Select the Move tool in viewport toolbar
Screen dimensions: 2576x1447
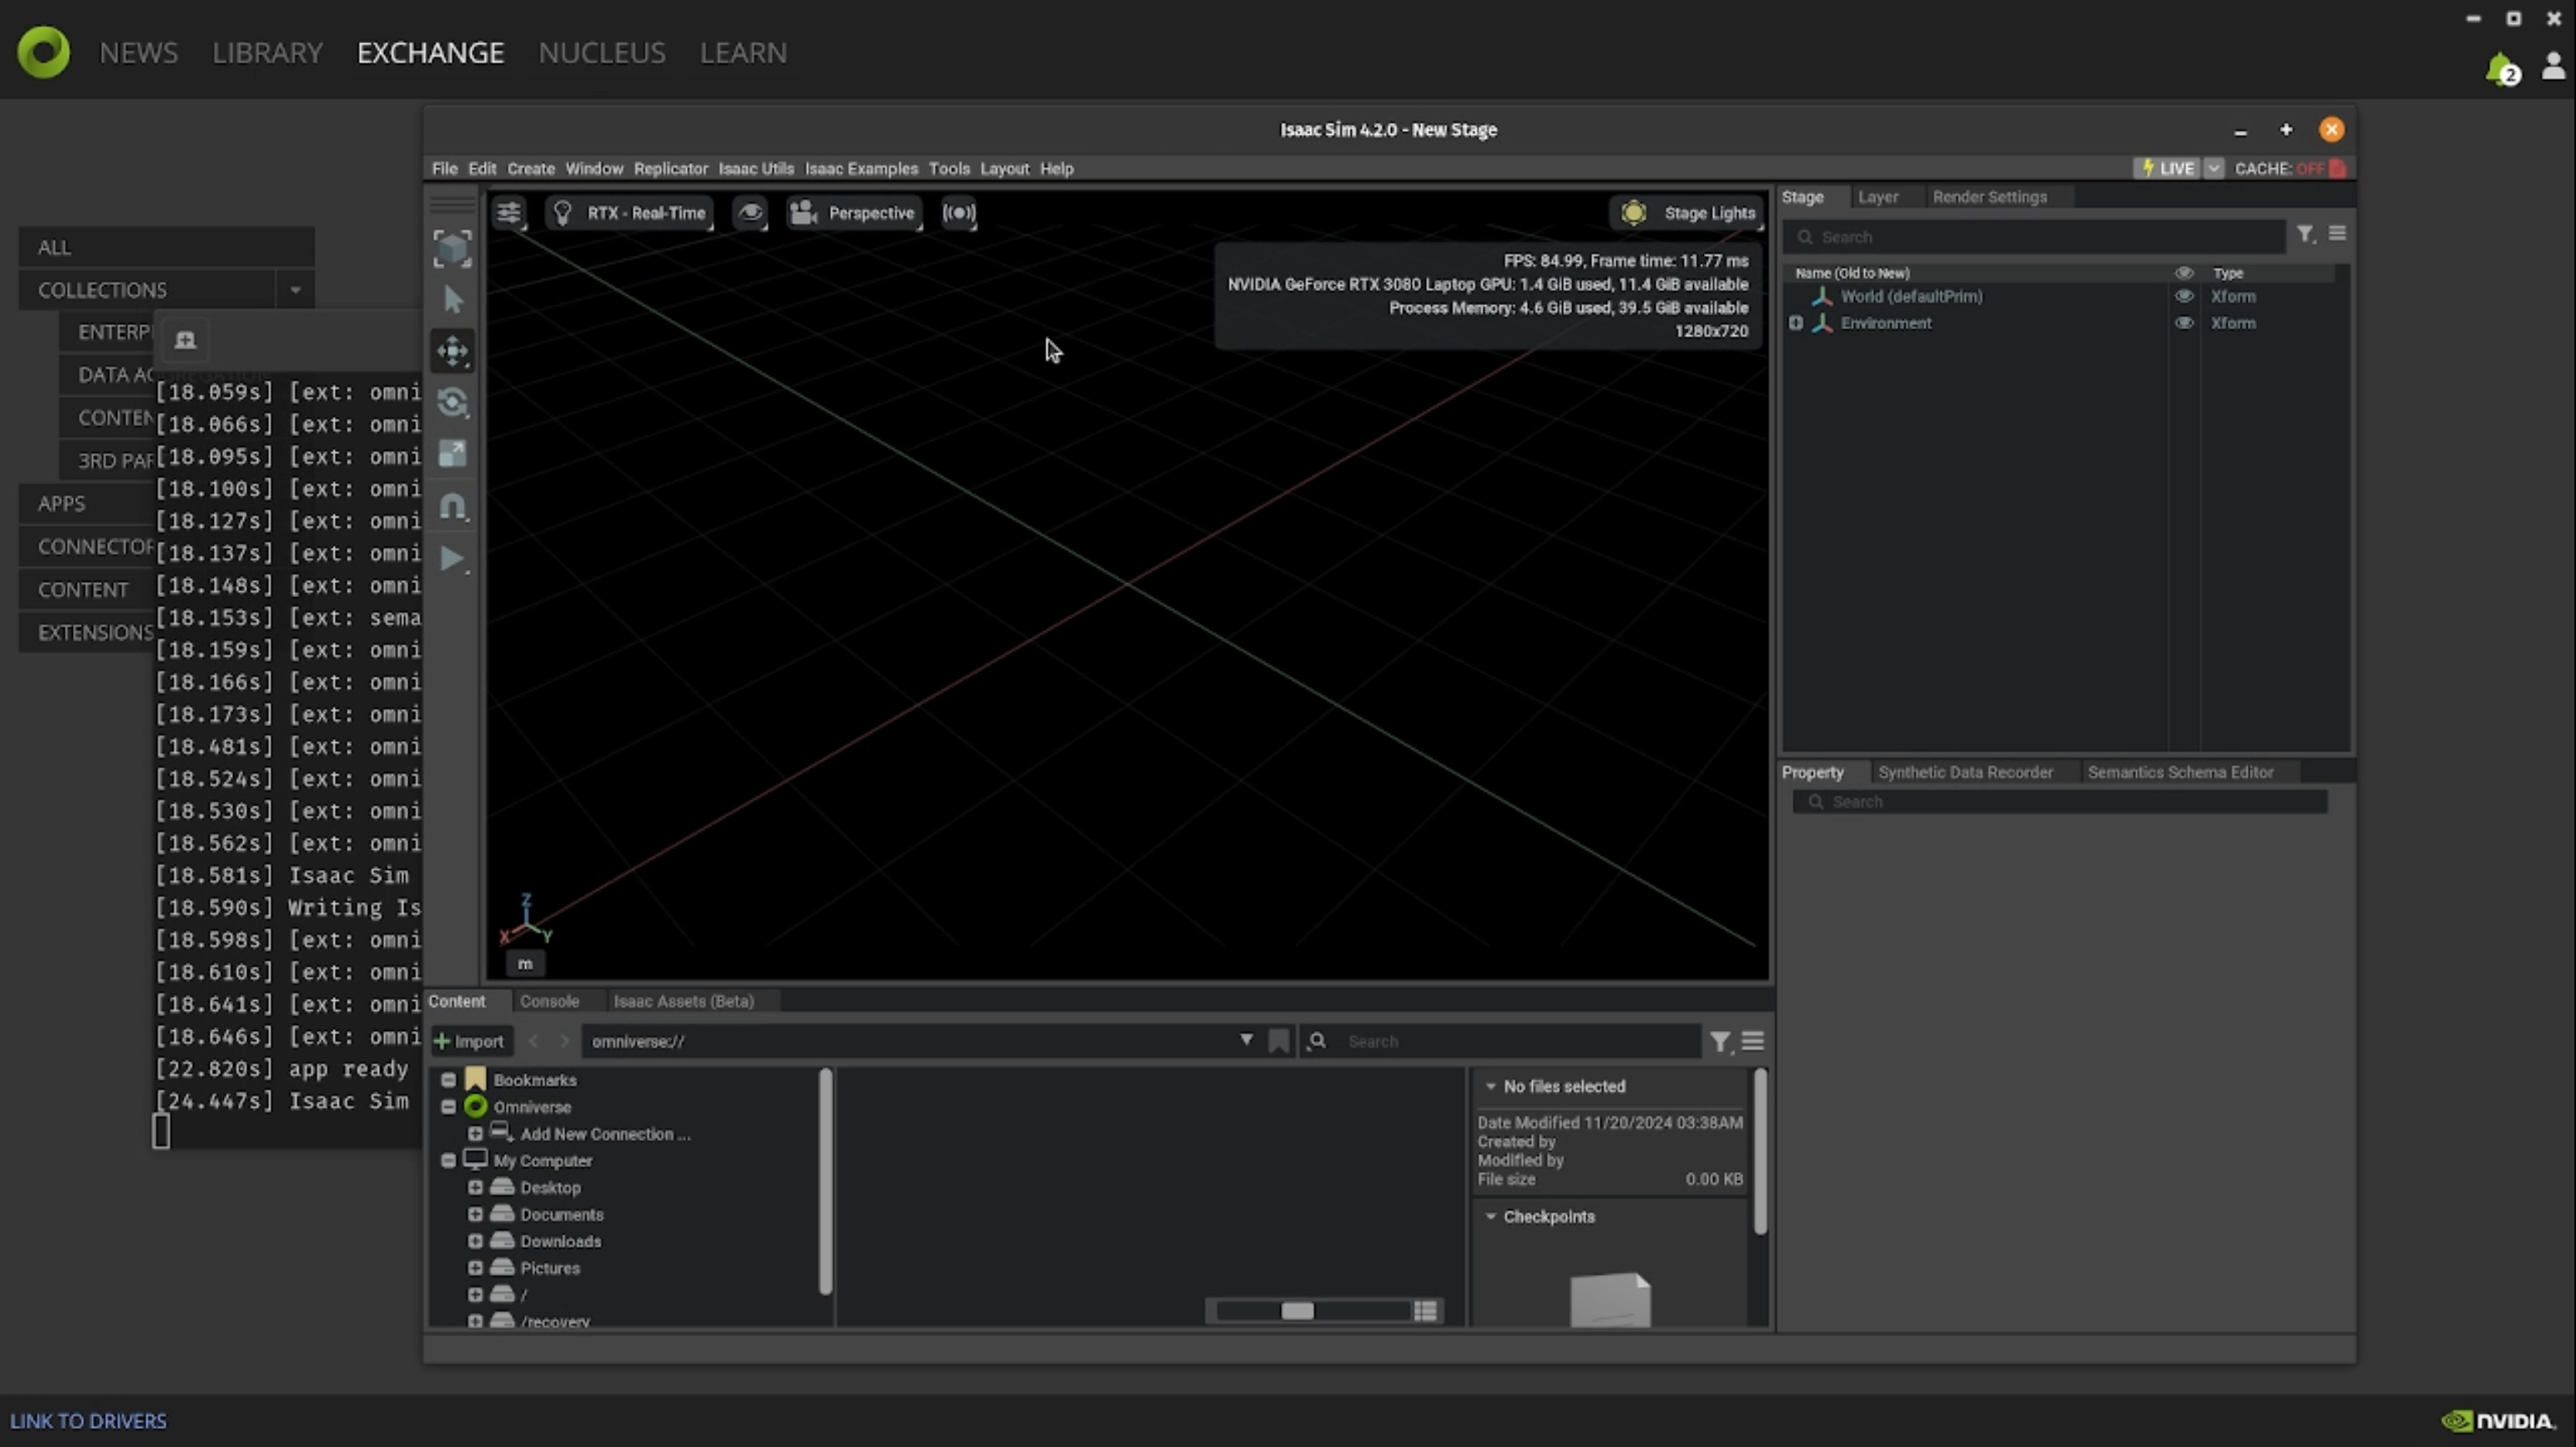(x=453, y=351)
